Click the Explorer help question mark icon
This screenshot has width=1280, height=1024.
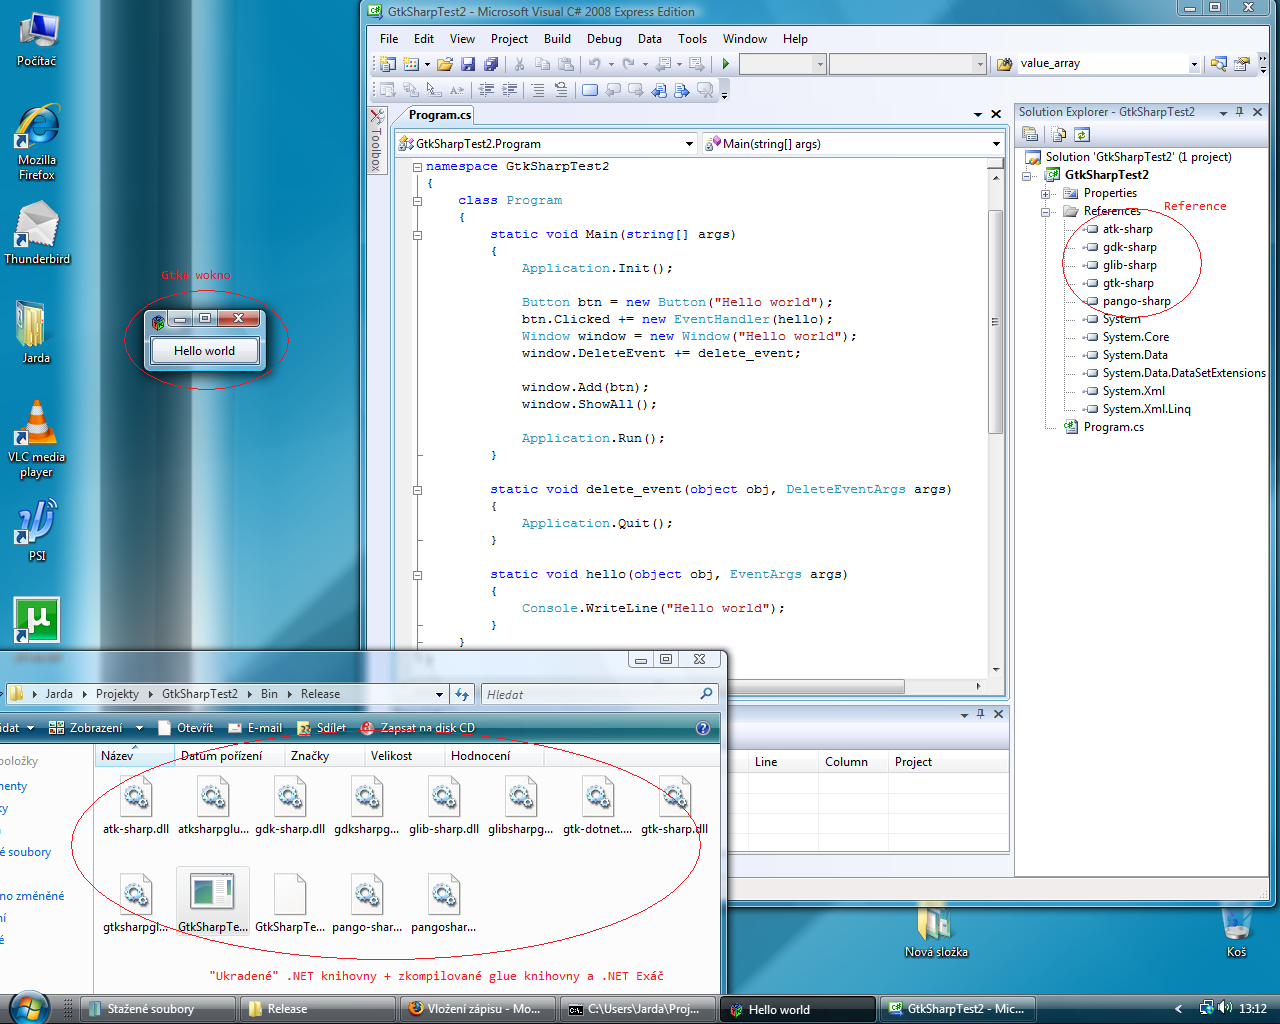(x=703, y=728)
